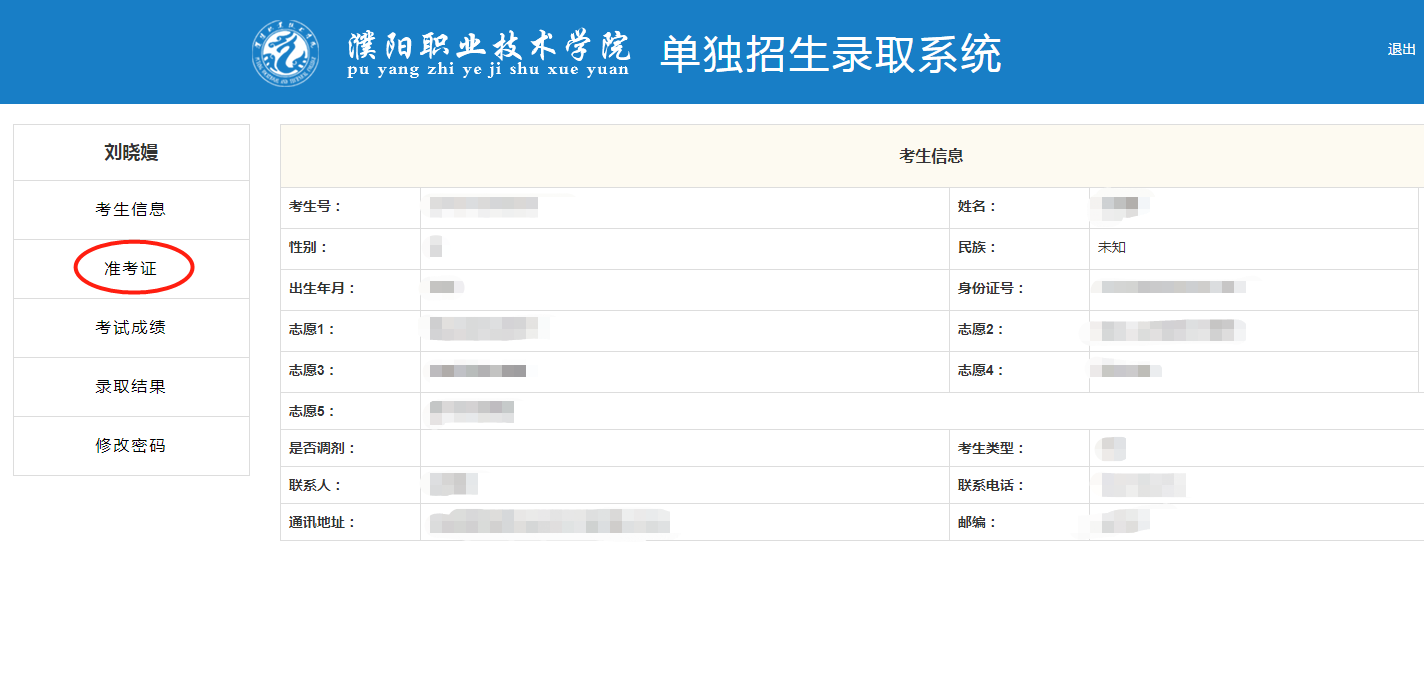Click the 志愿1 value cell
This screenshot has height=674, width=1424.
pos(685,331)
